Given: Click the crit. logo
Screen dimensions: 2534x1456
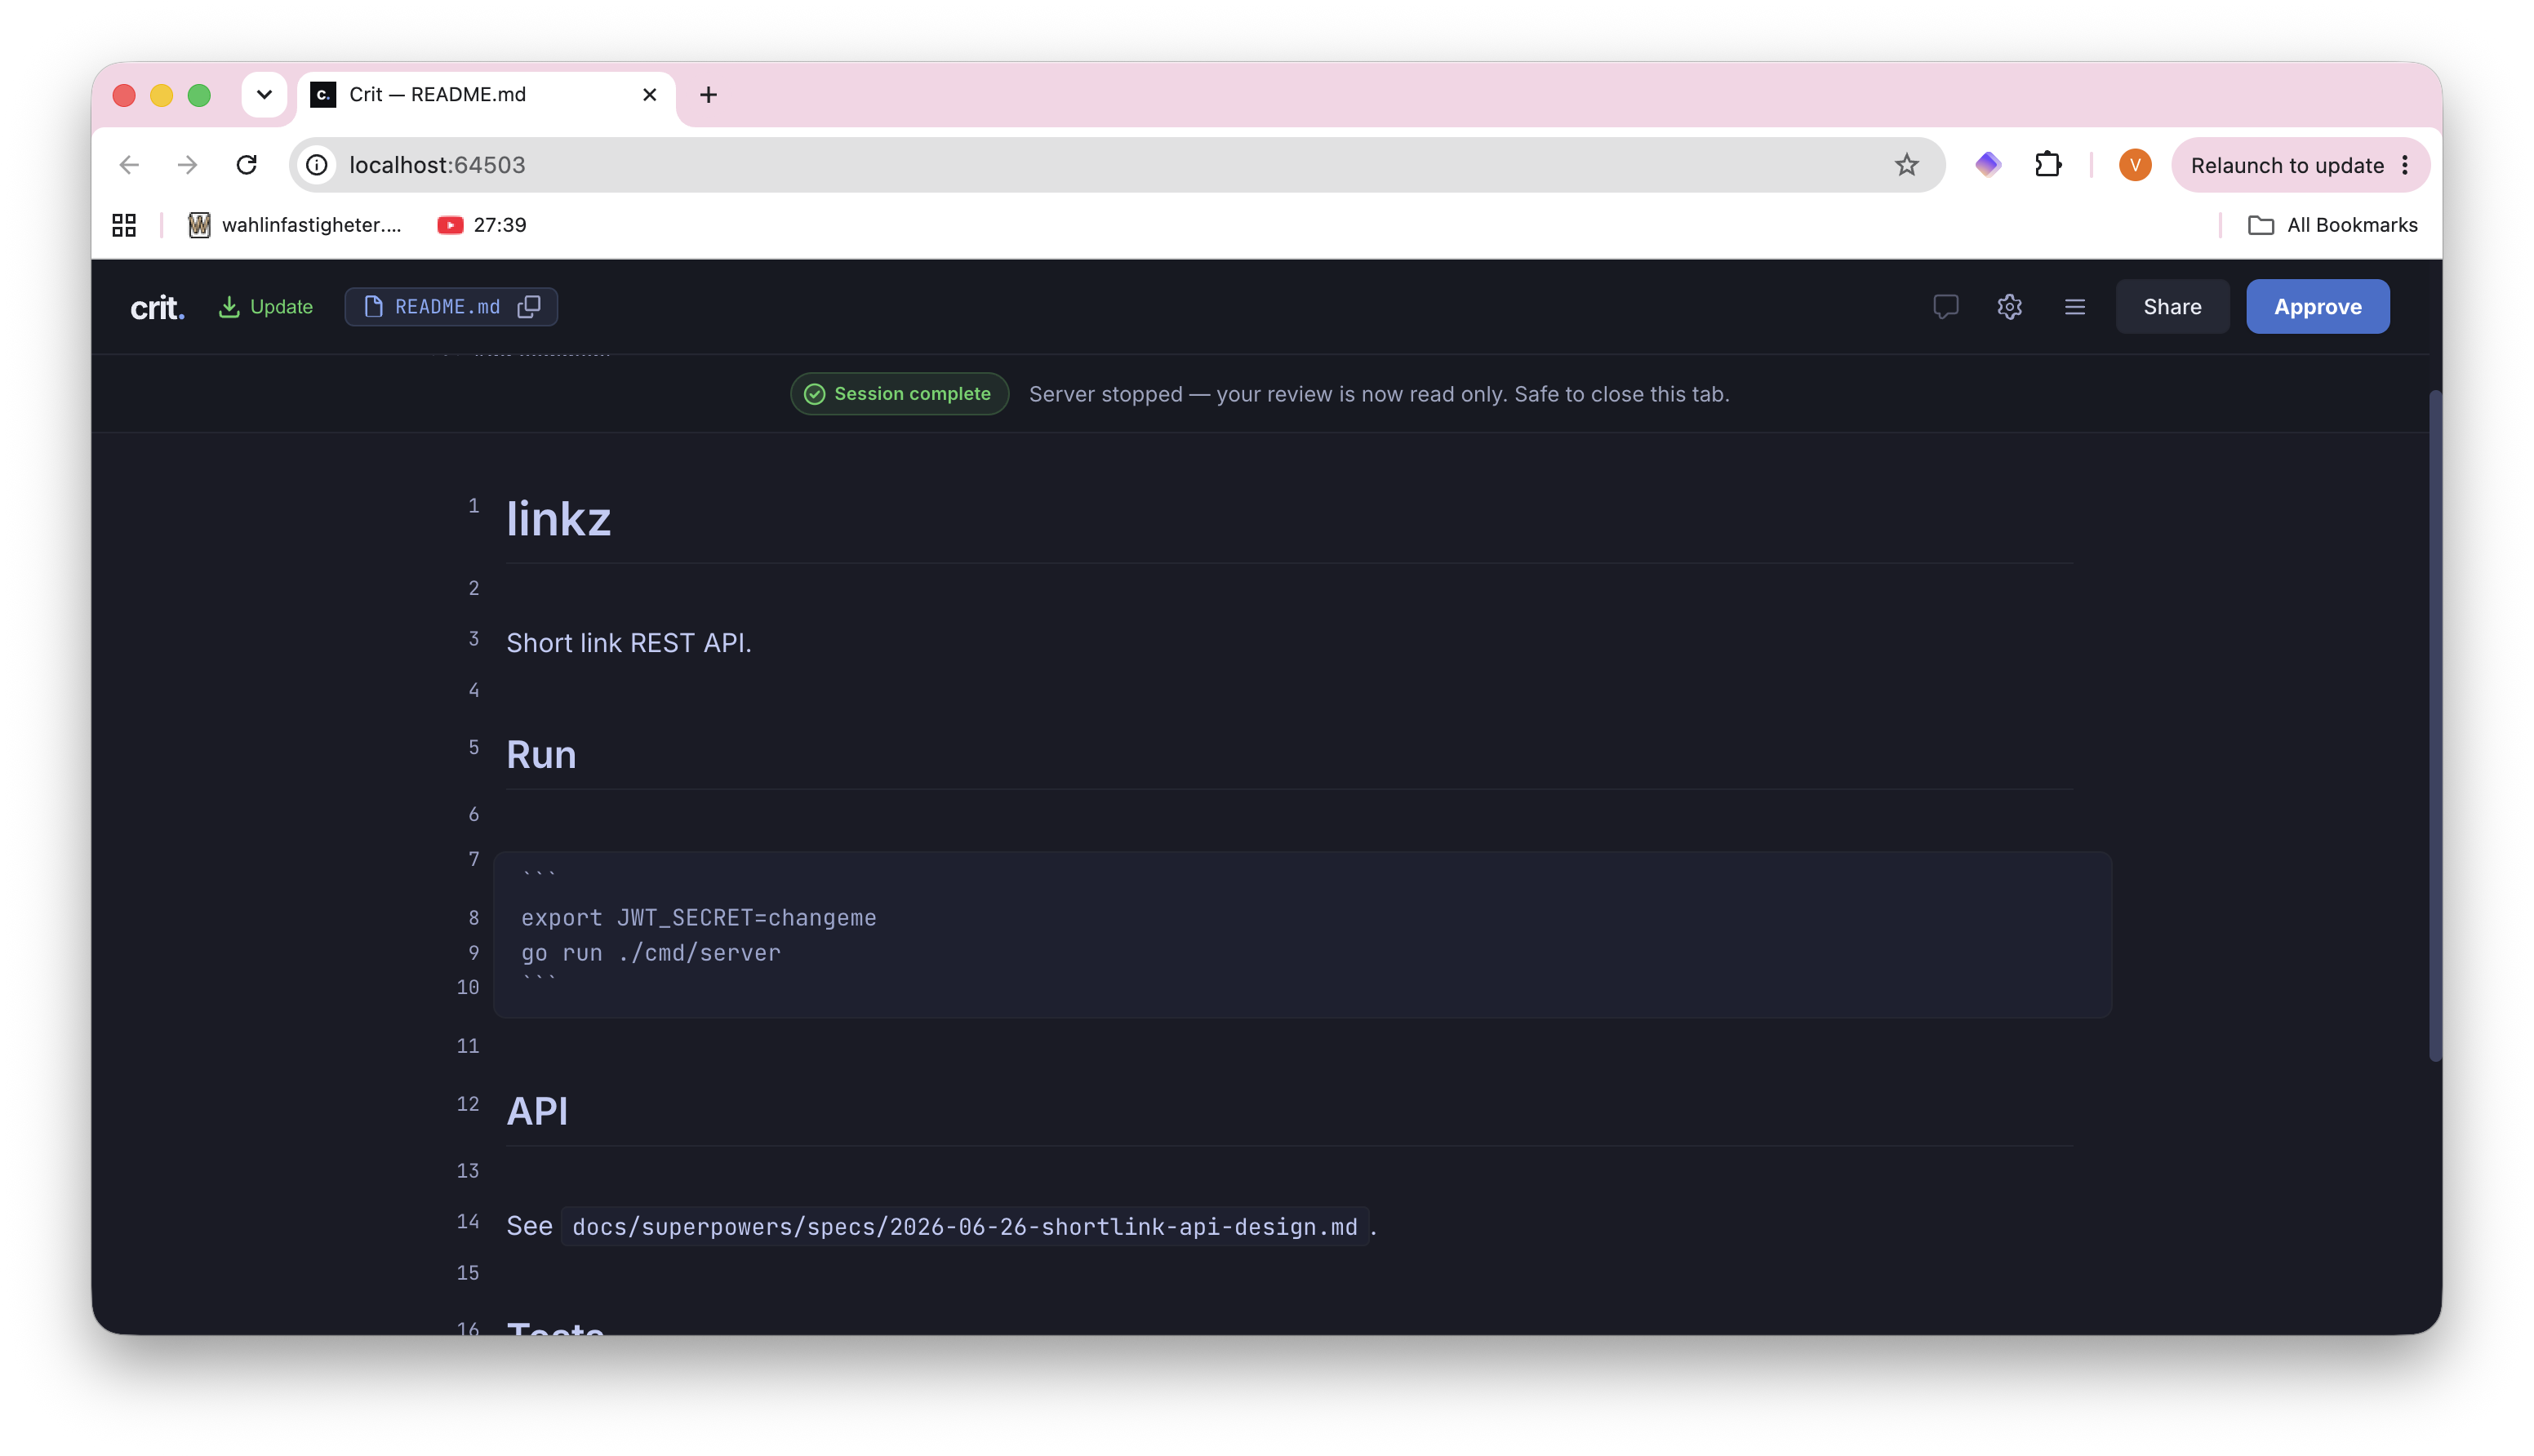Looking at the screenshot, I should (157, 307).
